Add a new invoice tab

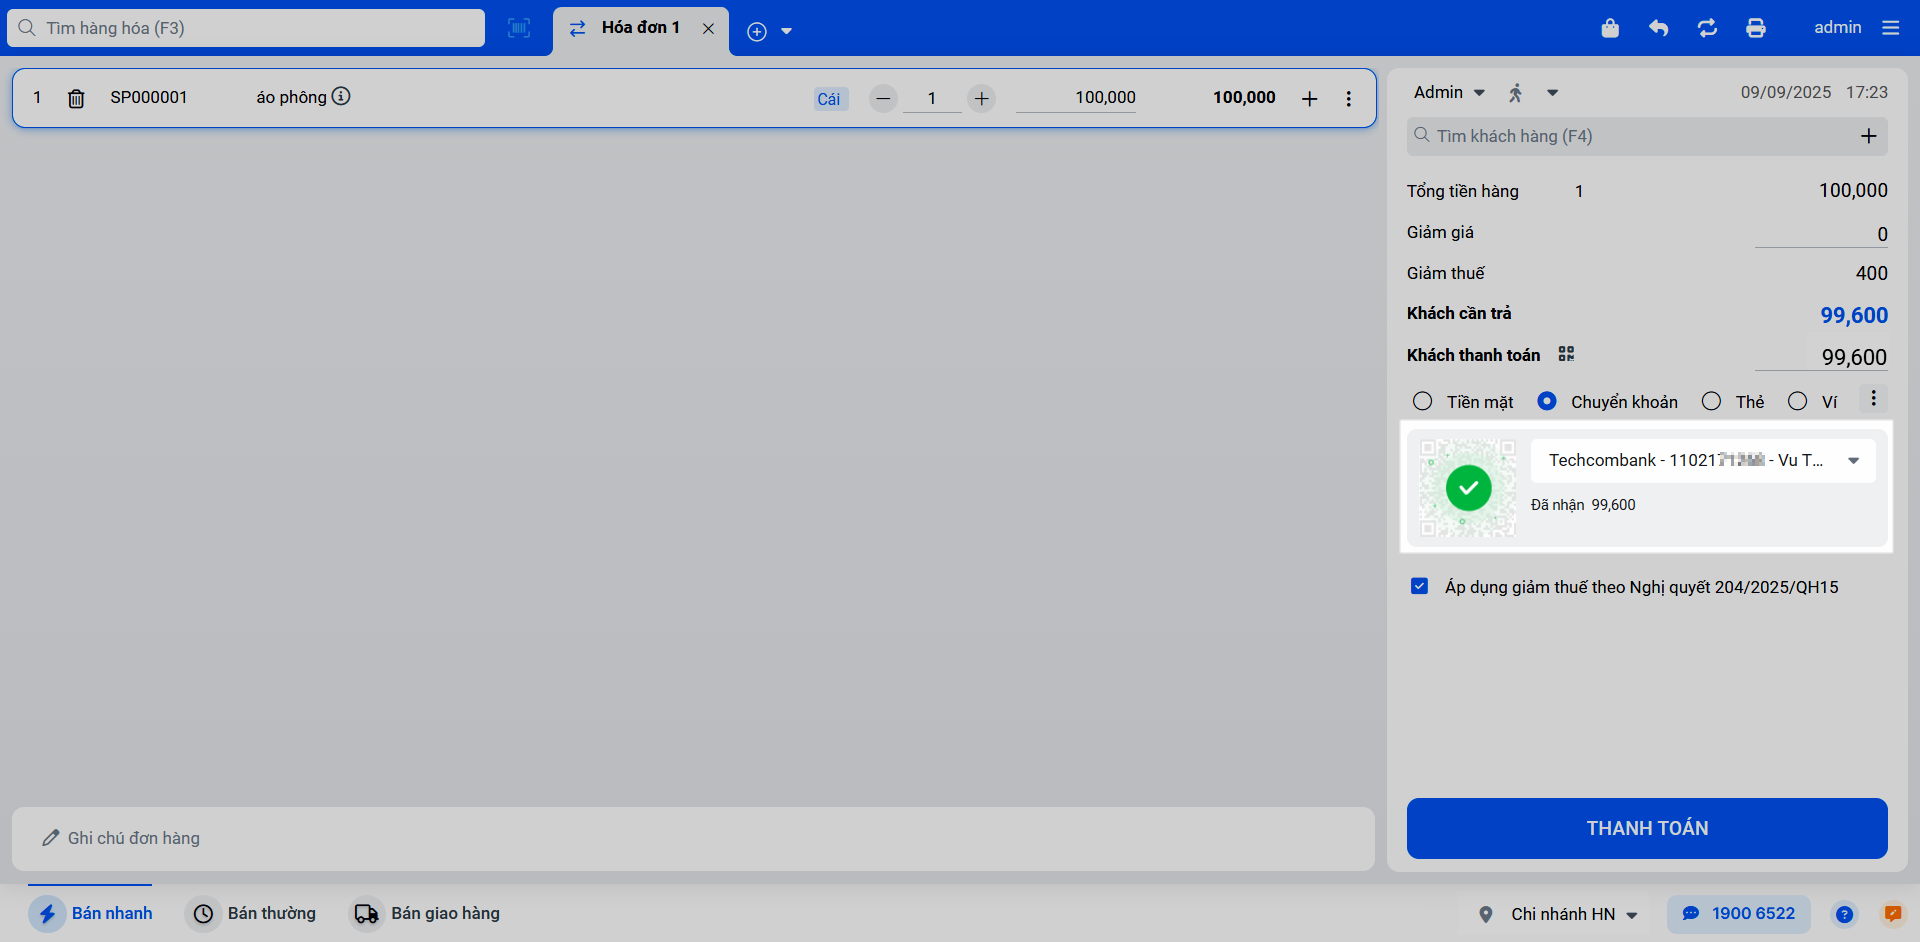point(757,31)
